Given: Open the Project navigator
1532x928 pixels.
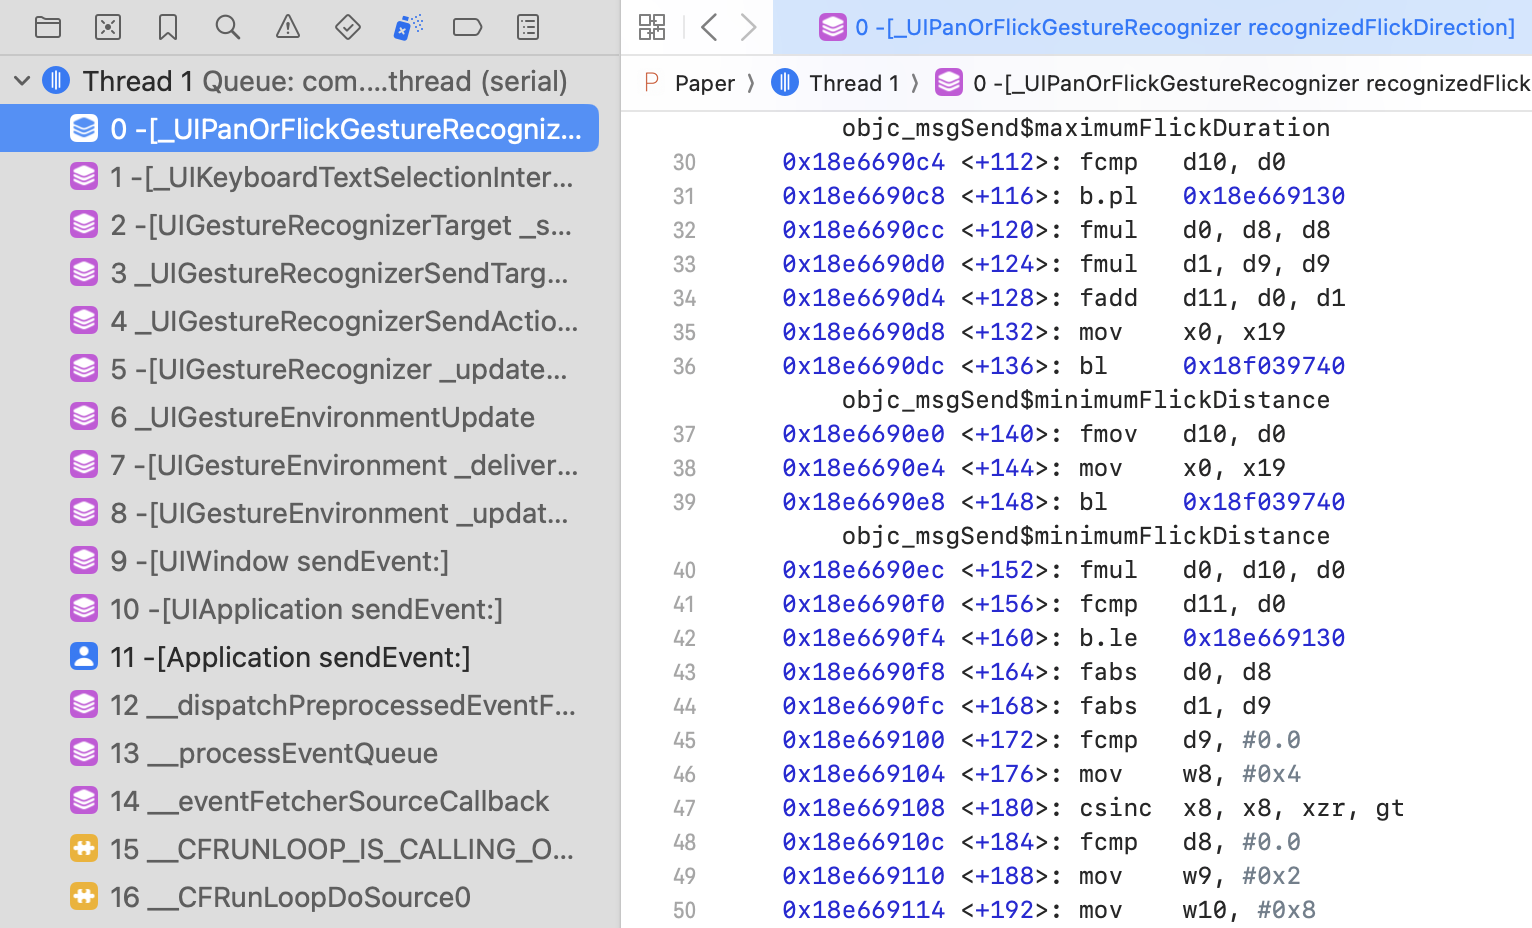Looking at the screenshot, I should [48, 27].
